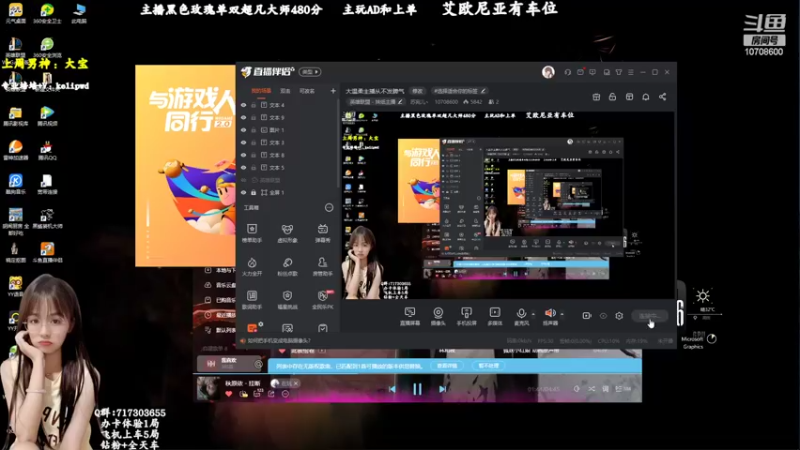800x450 pixels.
Task: Pause the music player track
Action: tap(417, 389)
